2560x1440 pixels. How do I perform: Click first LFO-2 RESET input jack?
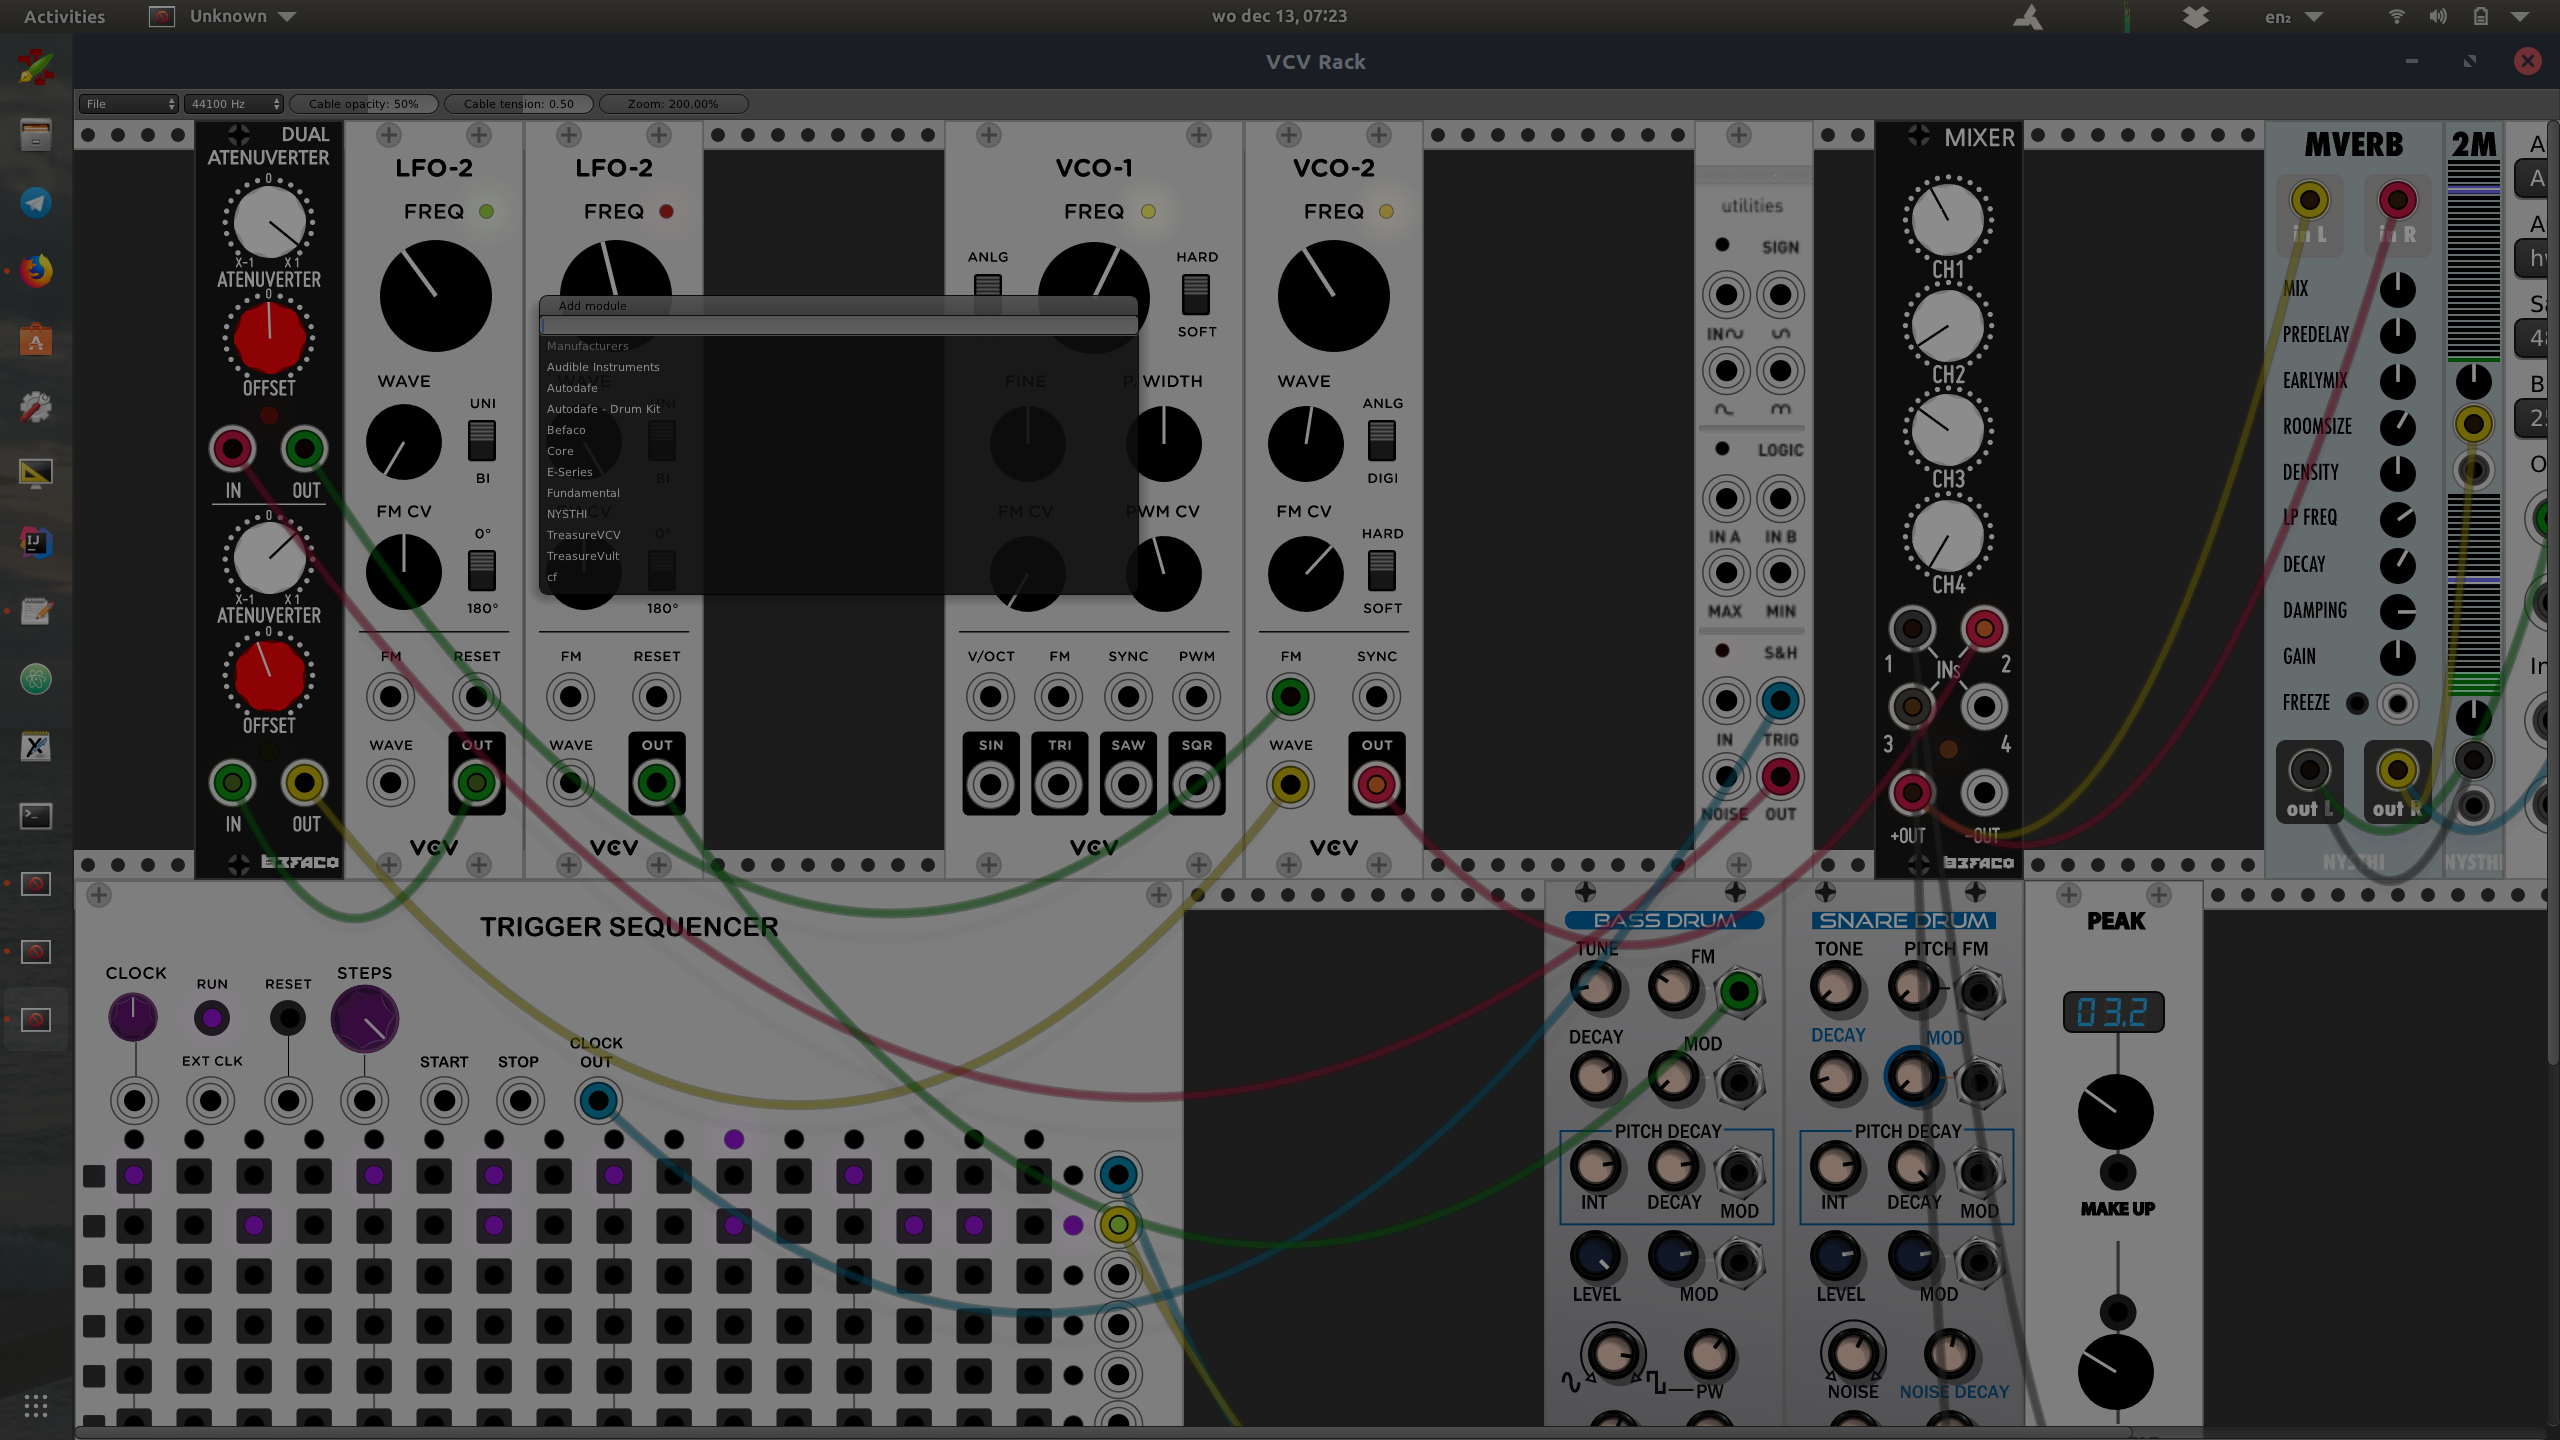(476, 697)
